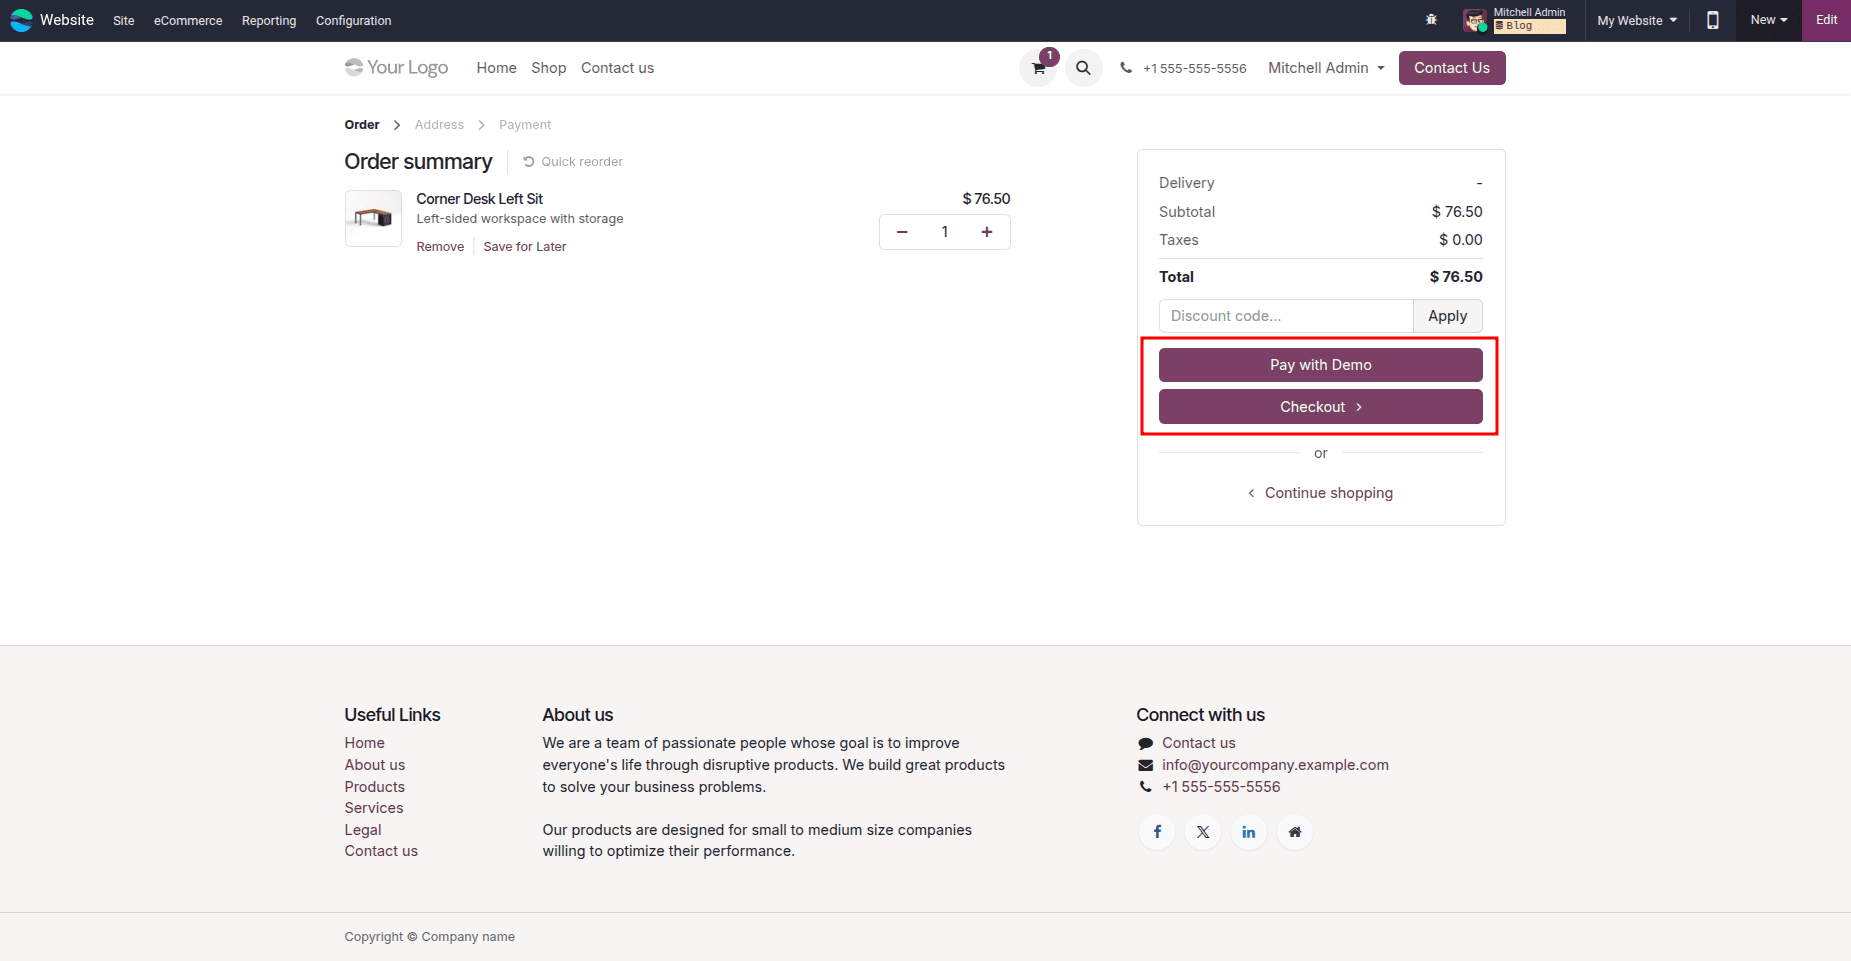Click the Checkout button
1851x961 pixels.
[x=1321, y=407]
